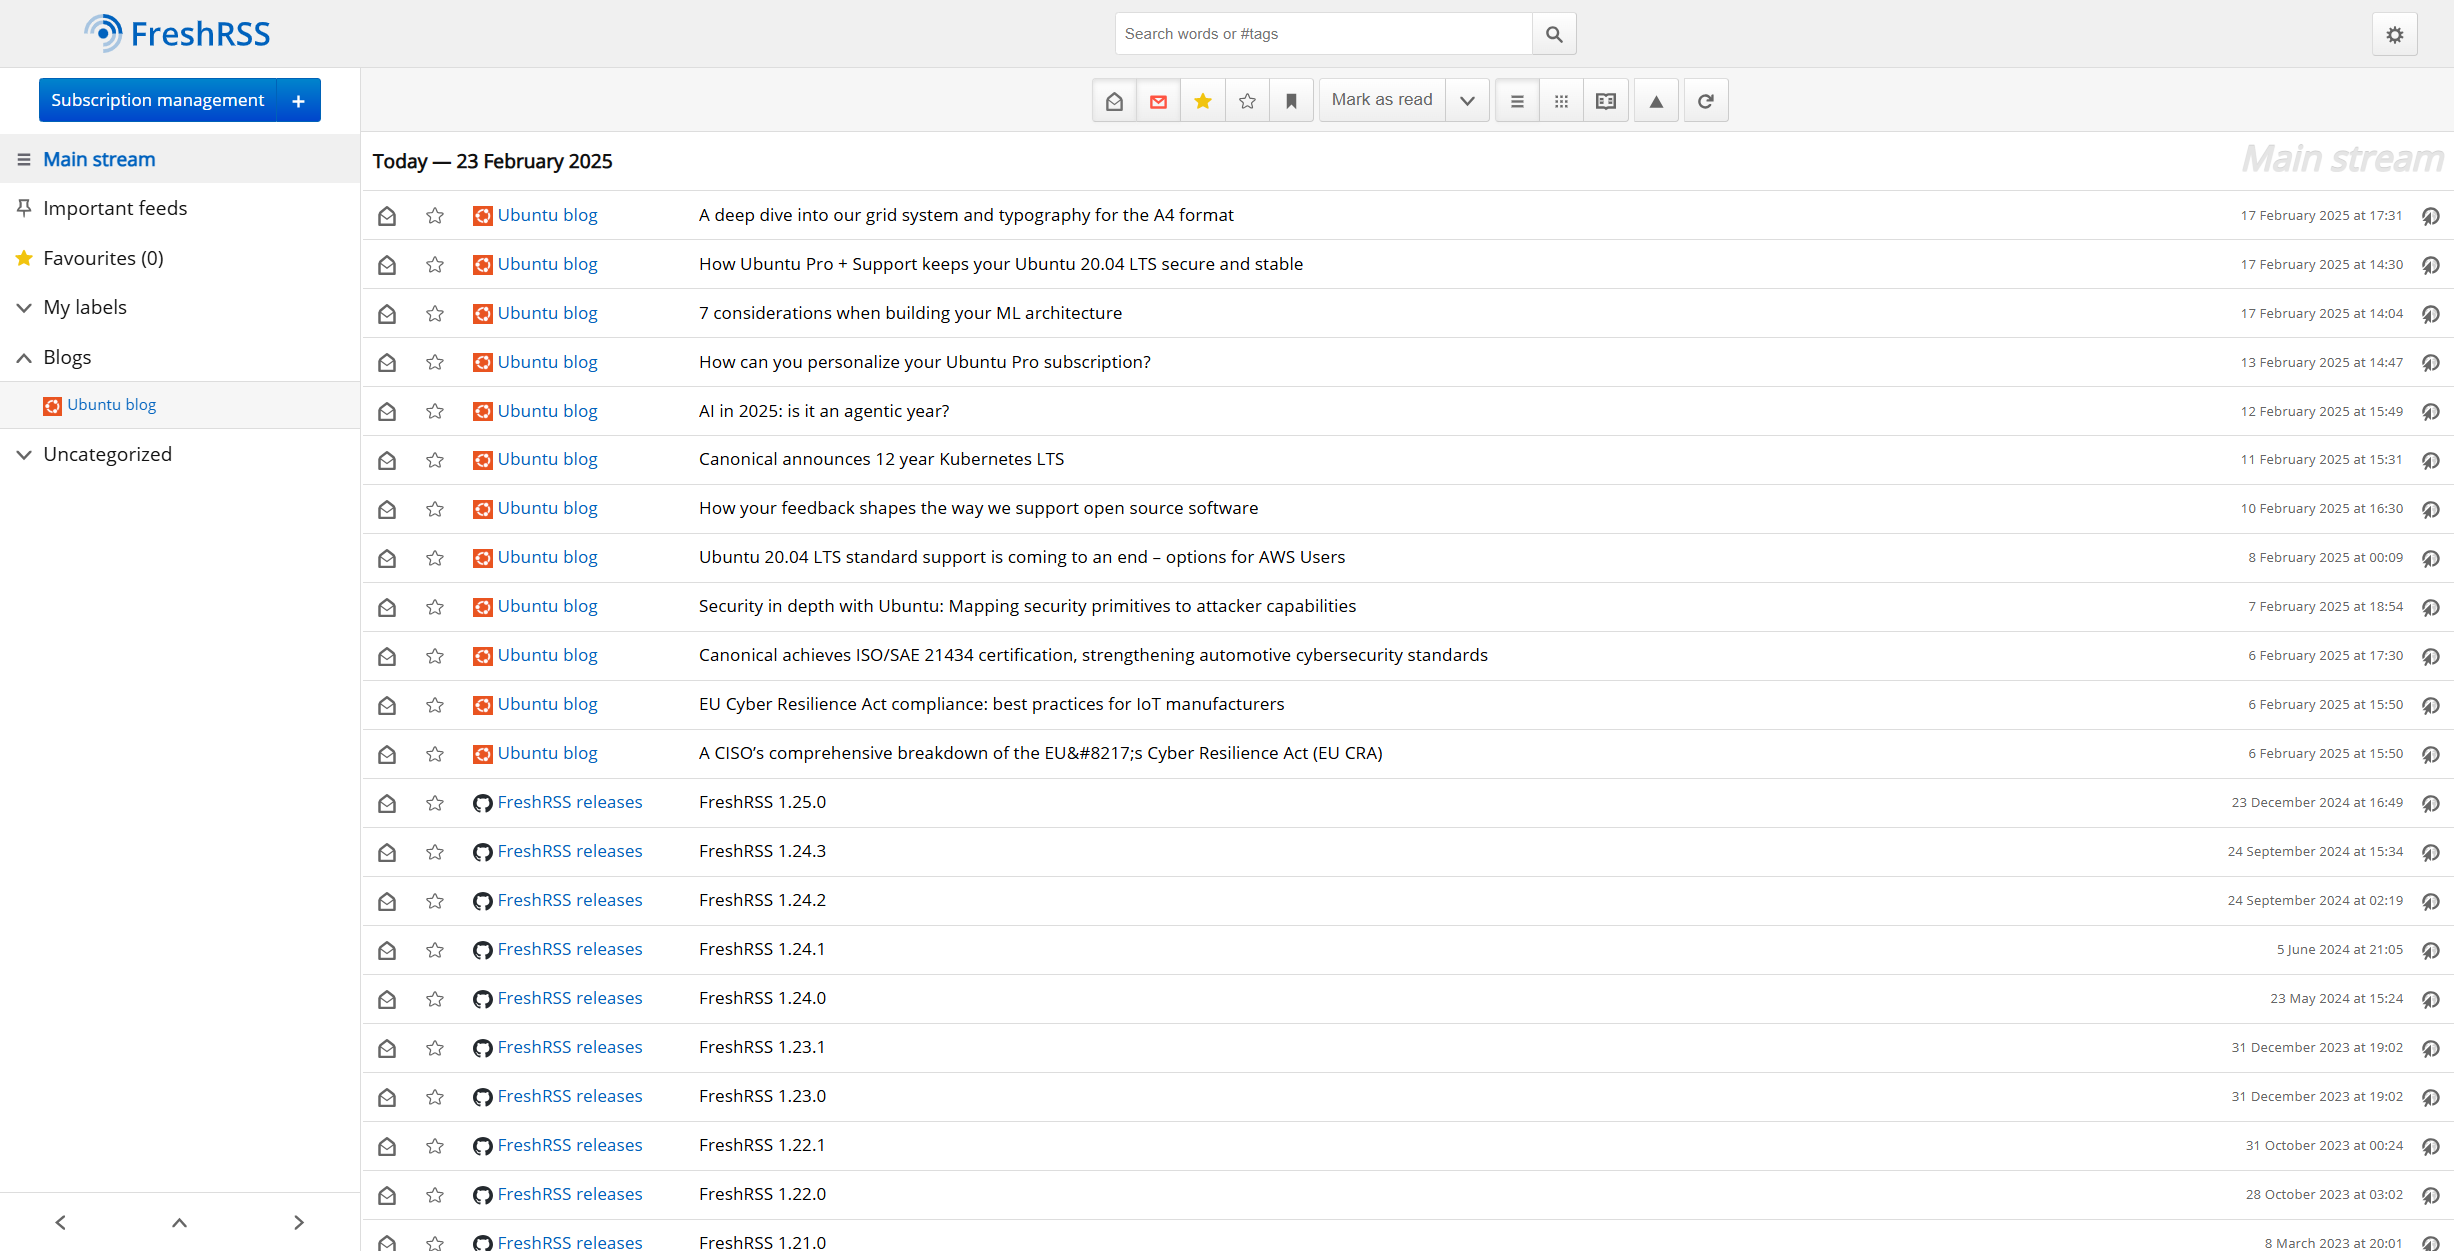This screenshot has width=2454, height=1251.
Task: Switch to reader view using the book icon
Action: (x=1605, y=100)
